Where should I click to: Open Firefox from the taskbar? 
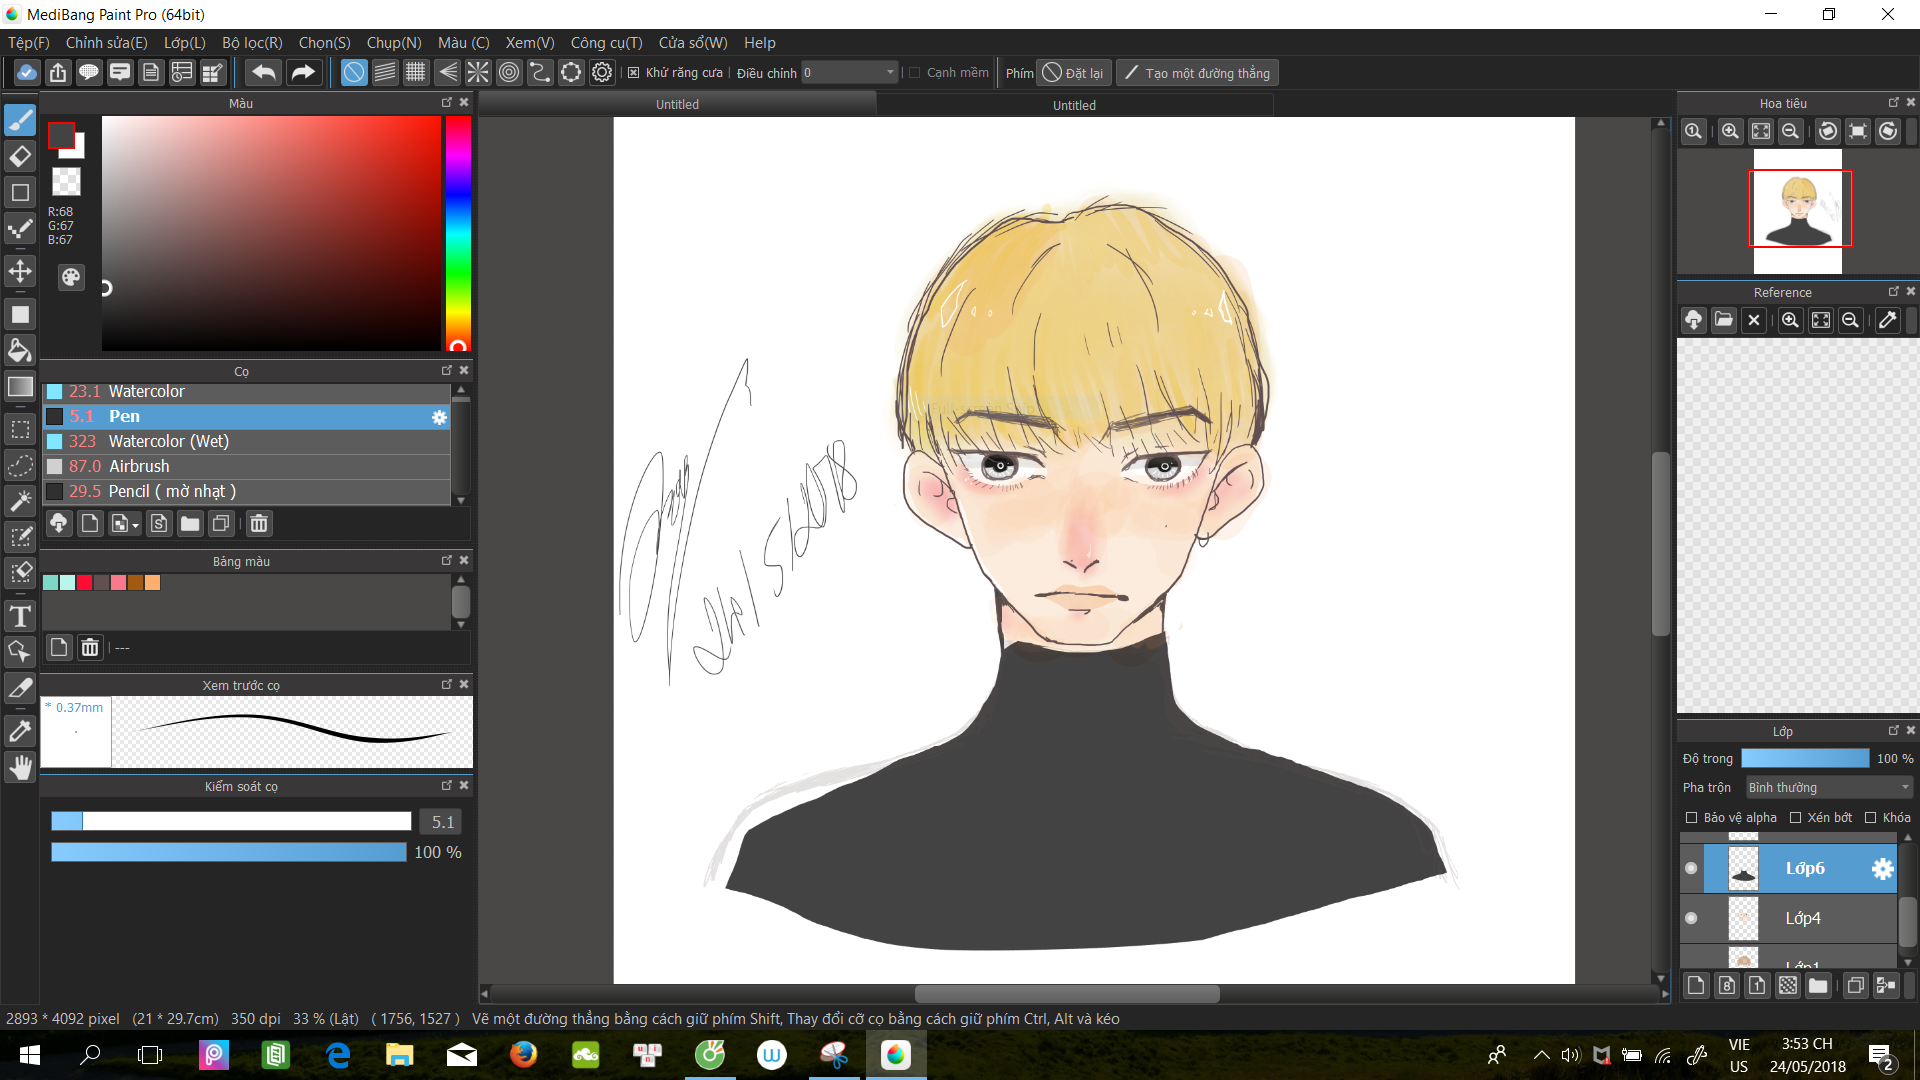coord(523,1055)
